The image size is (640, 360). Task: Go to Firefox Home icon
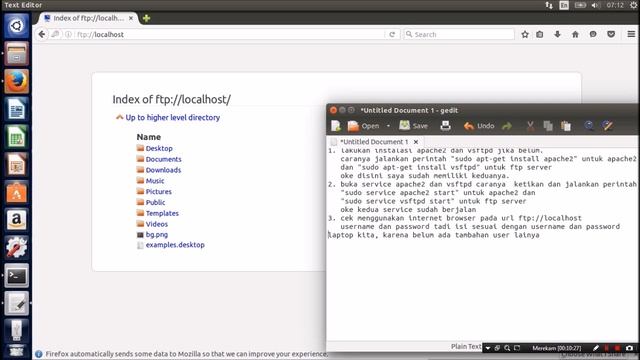click(575, 34)
